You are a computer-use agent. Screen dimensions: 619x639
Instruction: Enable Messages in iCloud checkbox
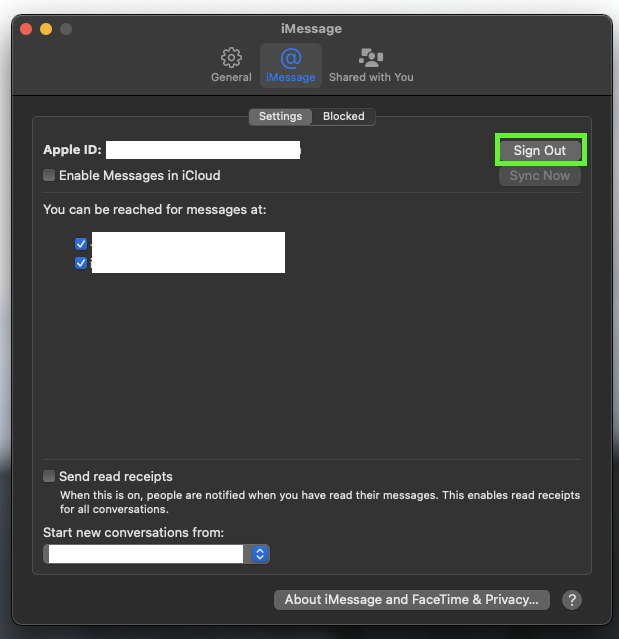coord(49,176)
